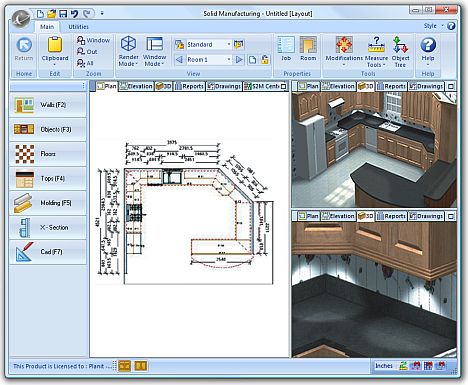Open the Render Mode dropdown

click(x=128, y=51)
